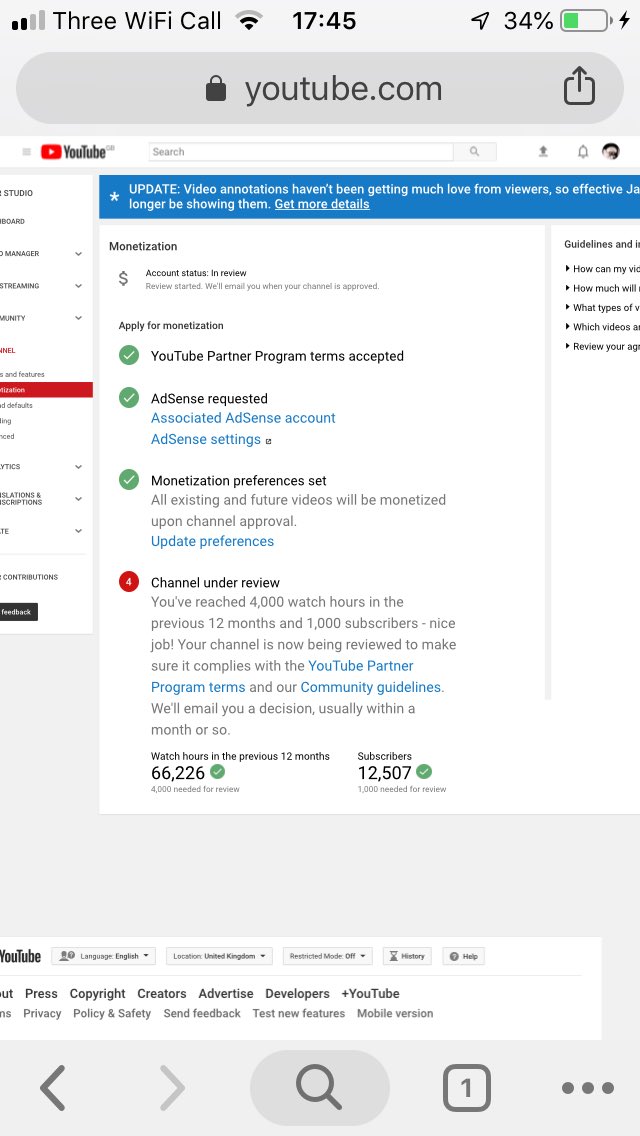640x1136 pixels.
Task: Open the notifications bell
Action: (x=583, y=151)
